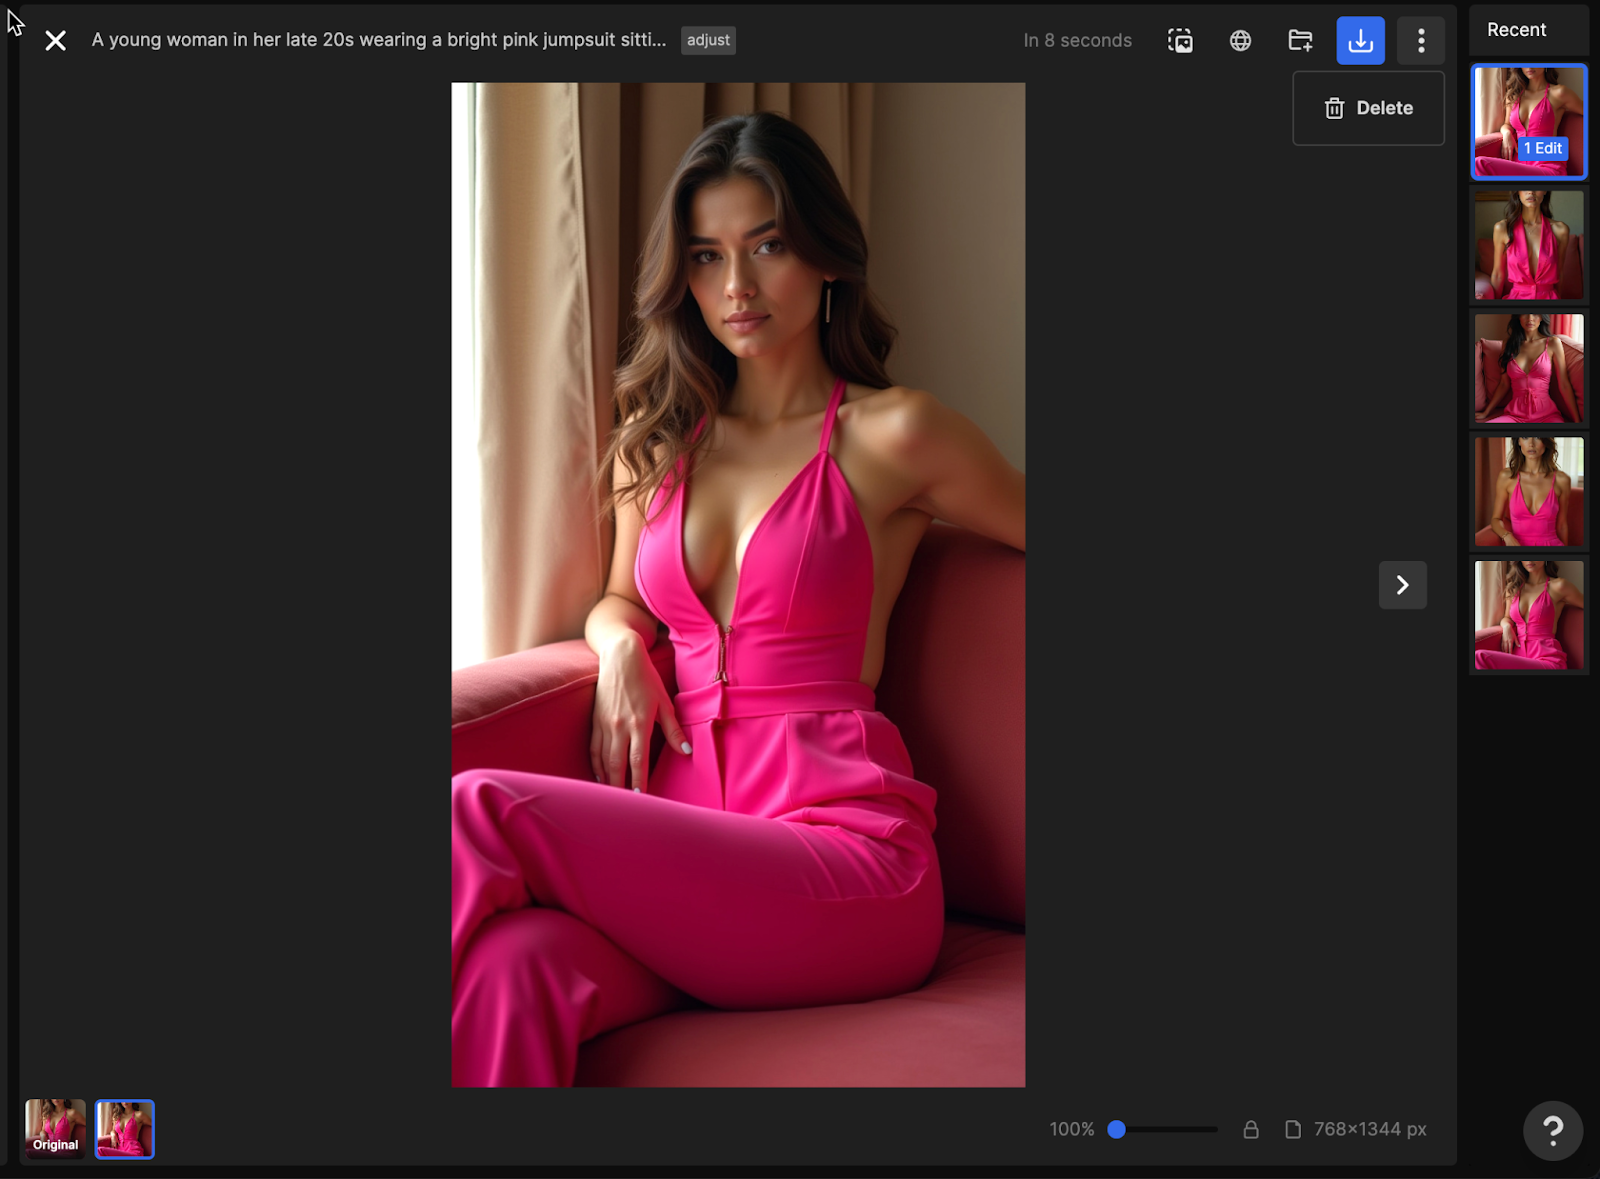This screenshot has width=1600, height=1179.
Task: Close the image viewer with the X icon
Action: (x=56, y=40)
